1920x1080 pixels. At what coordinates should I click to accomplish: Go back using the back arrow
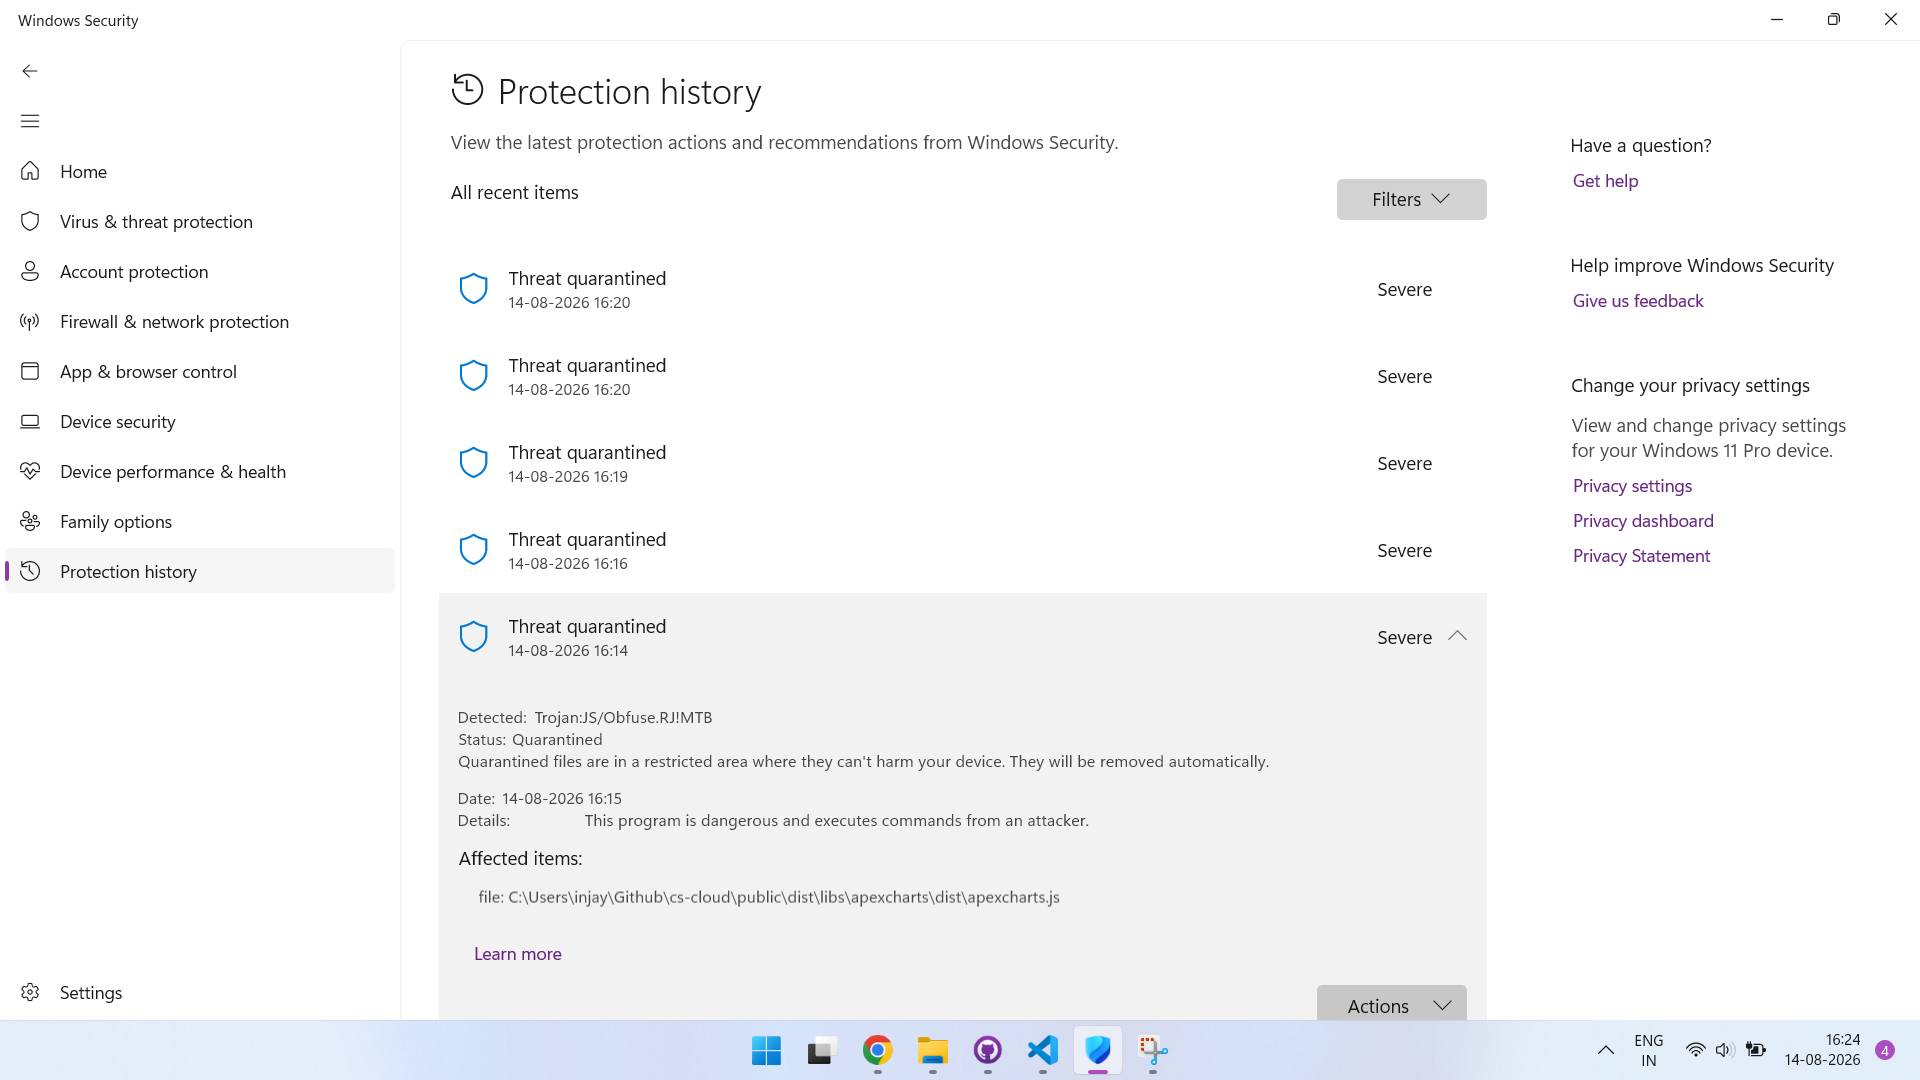[x=30, y=71]
